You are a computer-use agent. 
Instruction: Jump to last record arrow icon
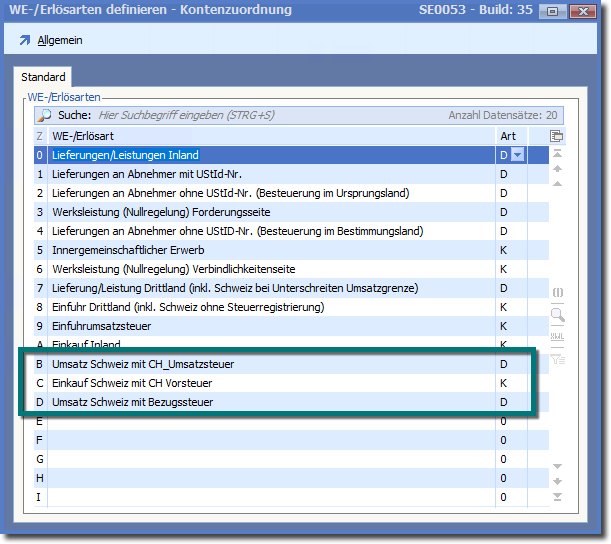pos(557,497)
